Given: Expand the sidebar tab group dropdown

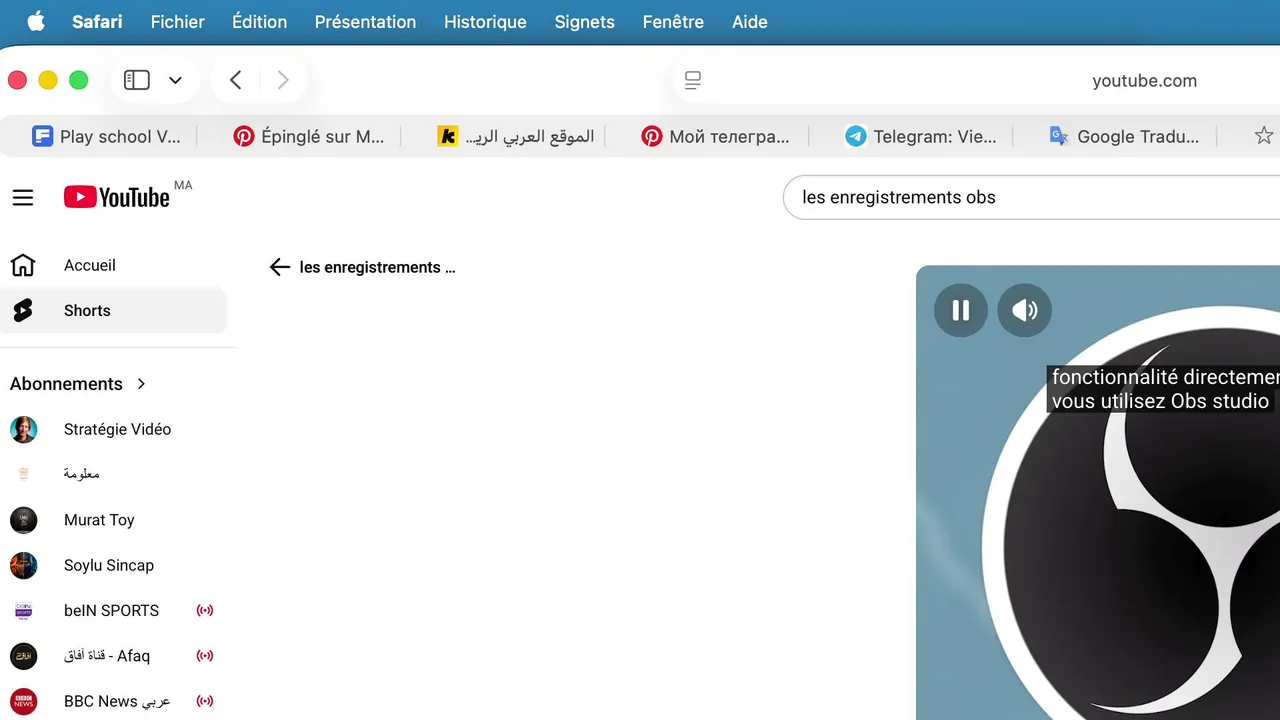Looking at the screenshot, I should pos(175,80).
